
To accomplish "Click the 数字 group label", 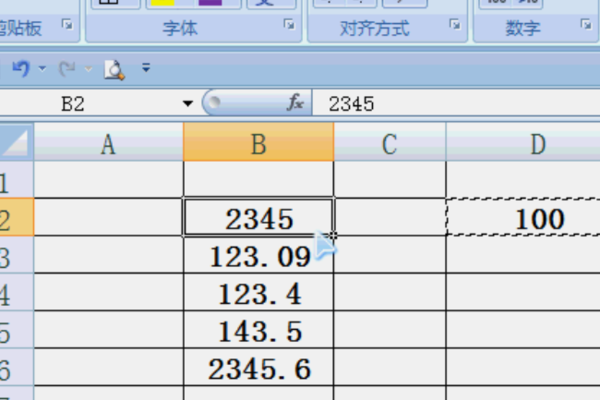I will [523, 28].
